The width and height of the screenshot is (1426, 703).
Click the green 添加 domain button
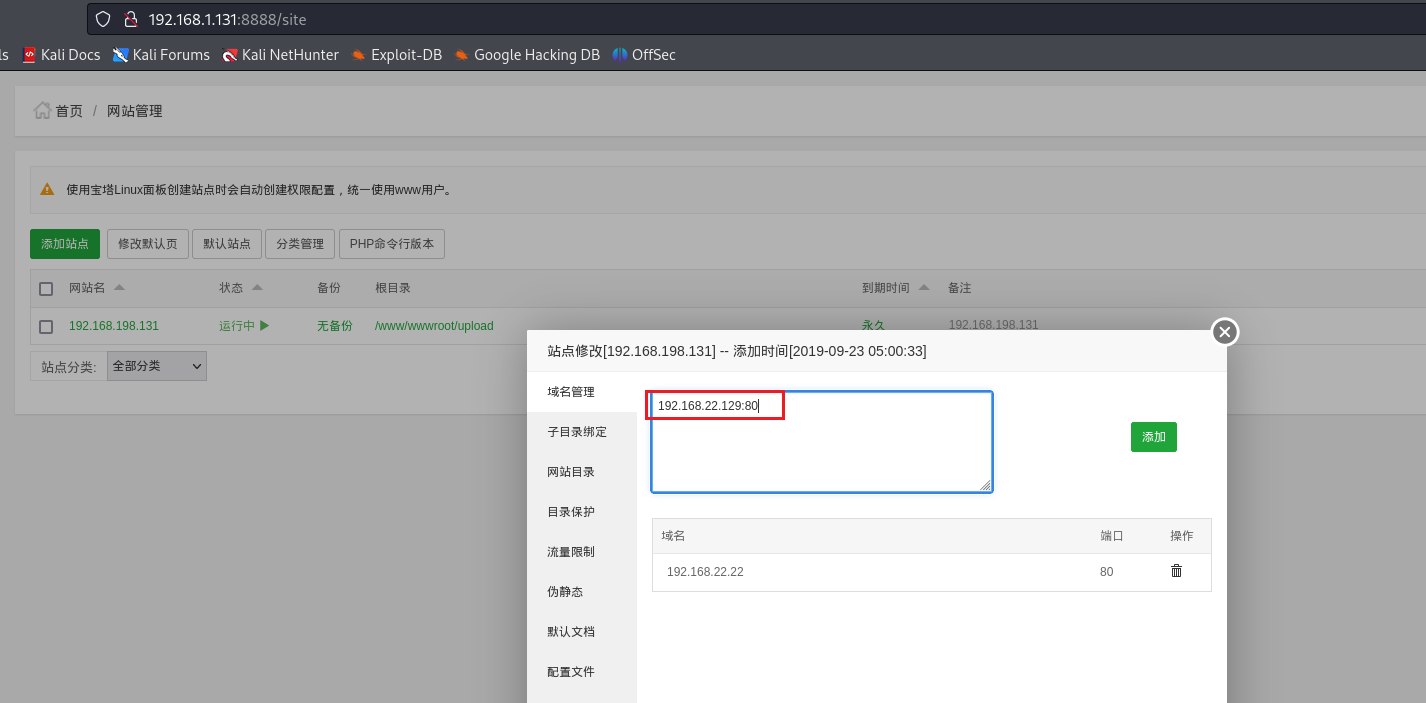point(1153,437)
